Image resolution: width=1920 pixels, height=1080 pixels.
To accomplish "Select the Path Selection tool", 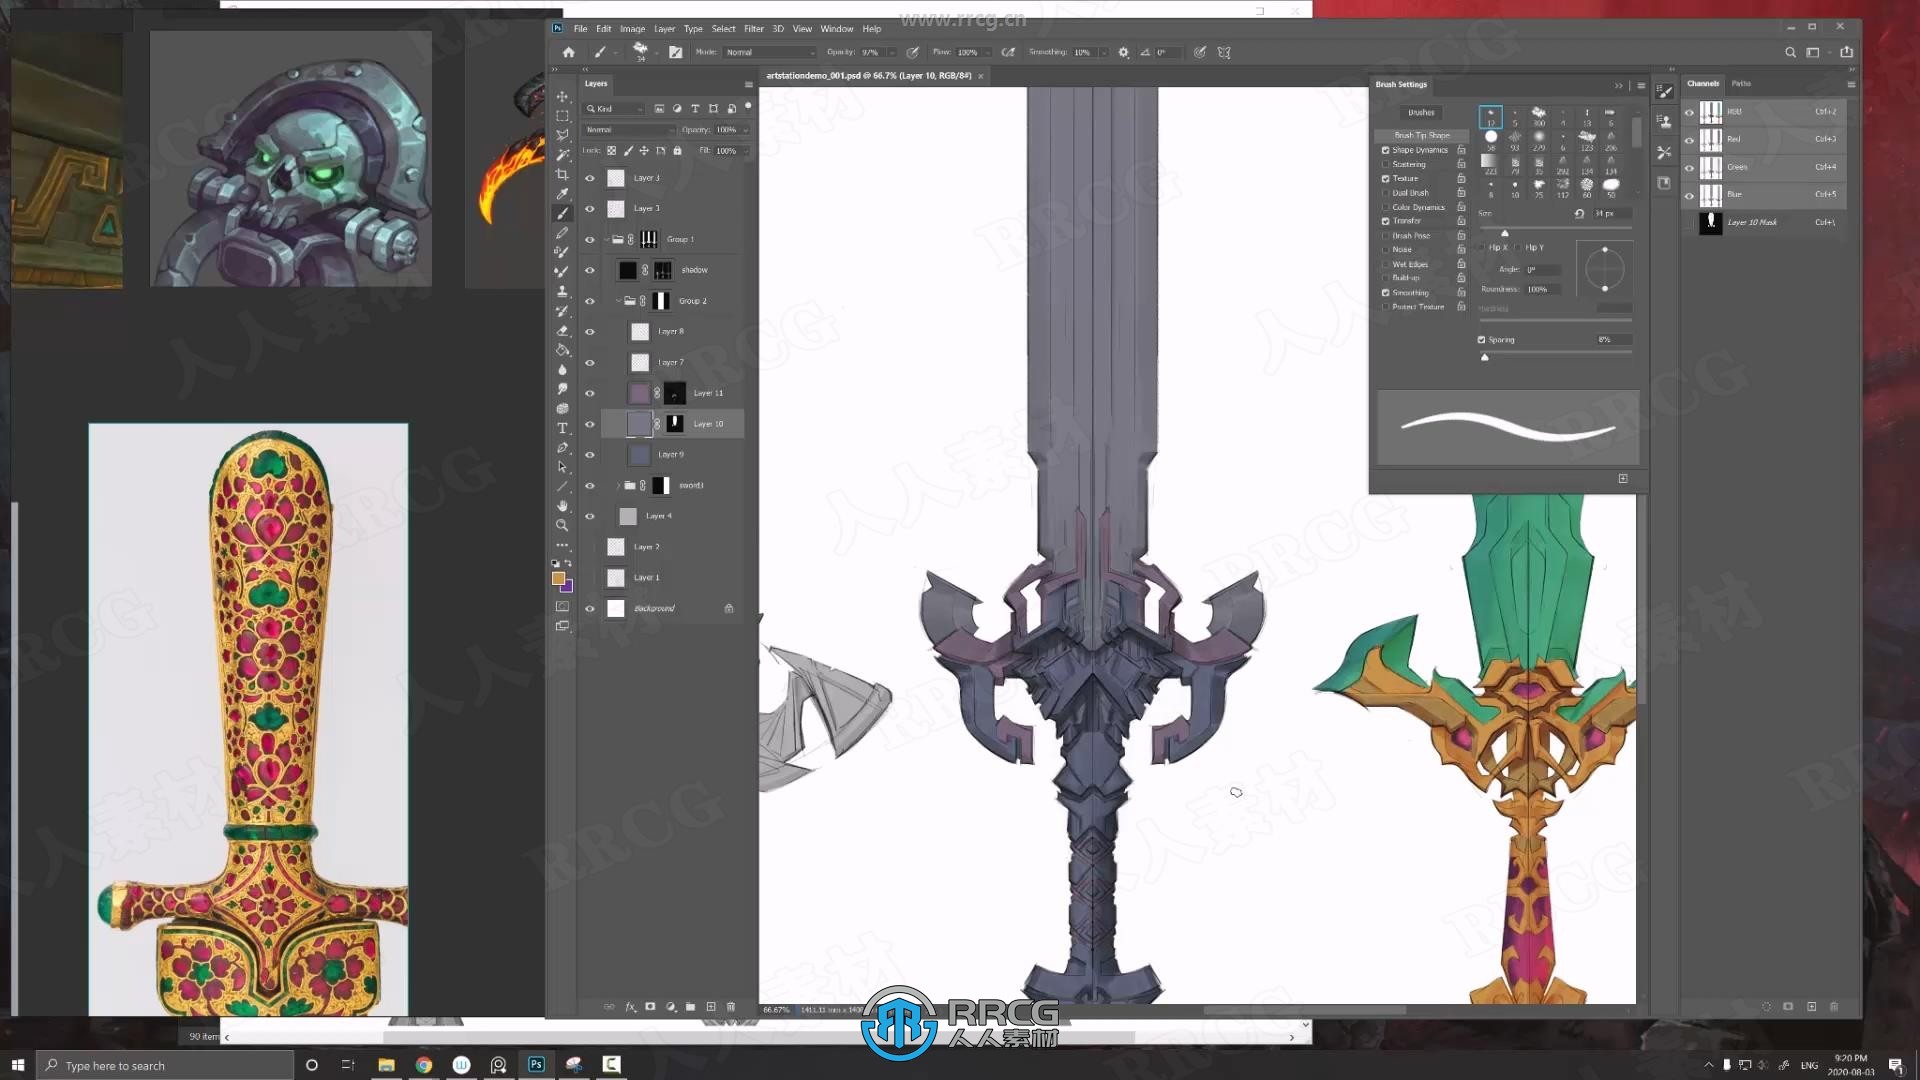I will pos(562,467).
